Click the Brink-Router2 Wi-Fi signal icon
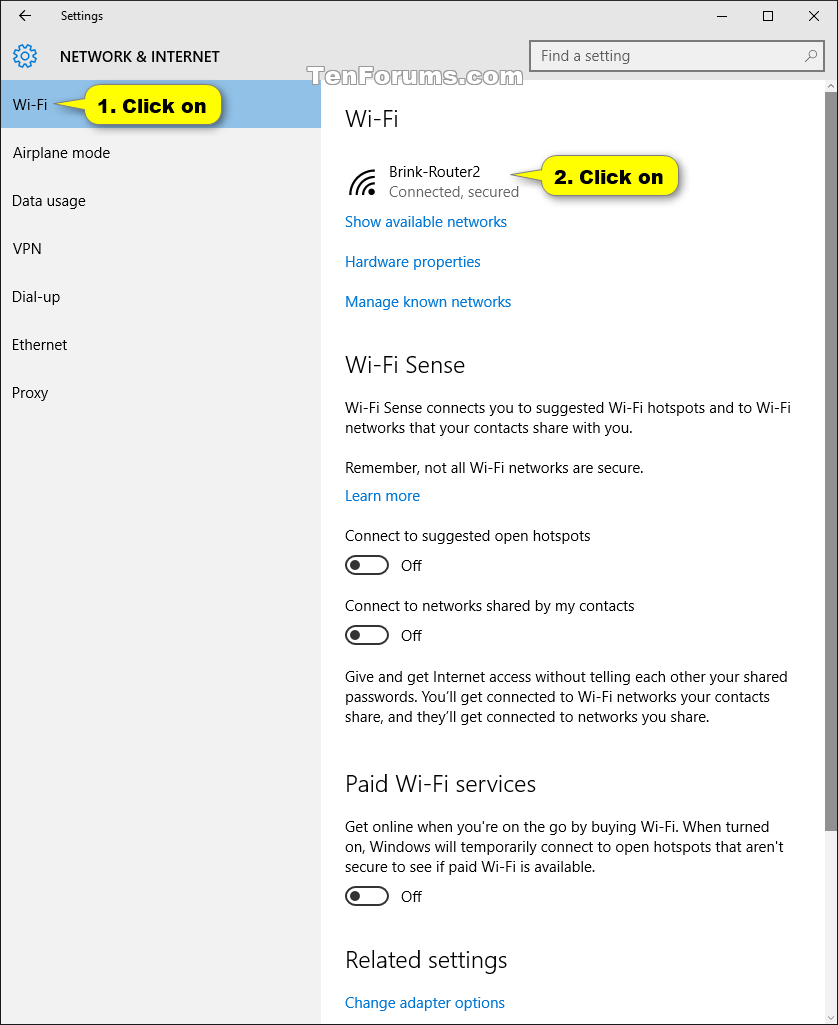This screenshot has height=1025, width=838. click(362, 182)
